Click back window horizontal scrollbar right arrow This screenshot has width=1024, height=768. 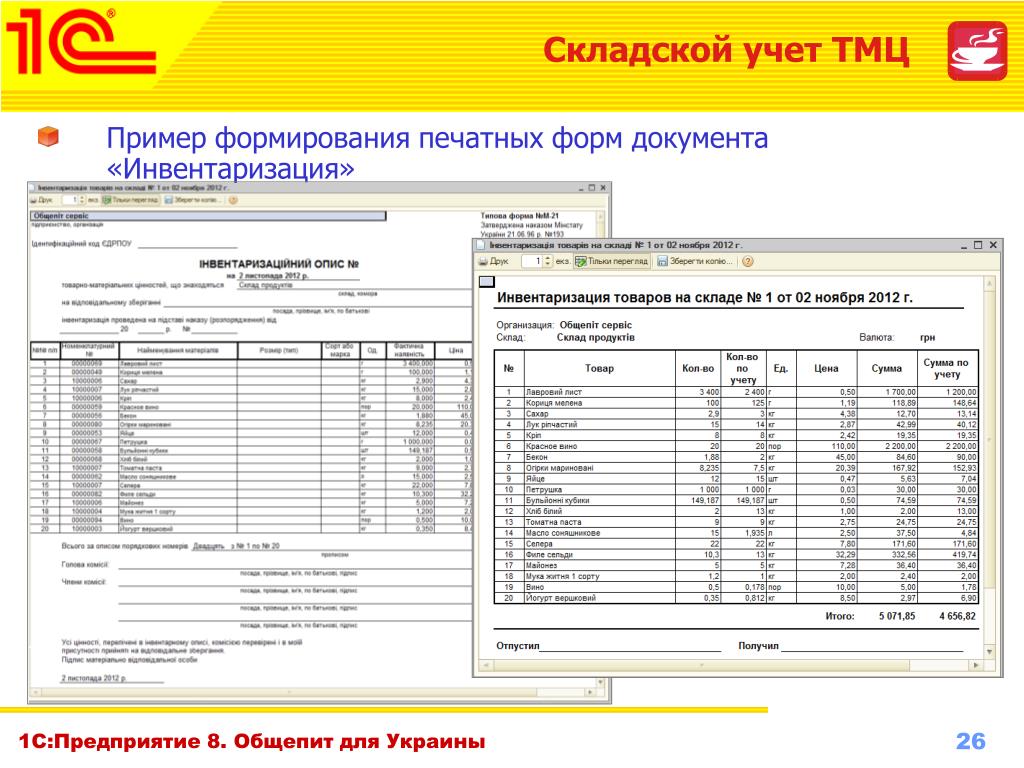[590, 692]
